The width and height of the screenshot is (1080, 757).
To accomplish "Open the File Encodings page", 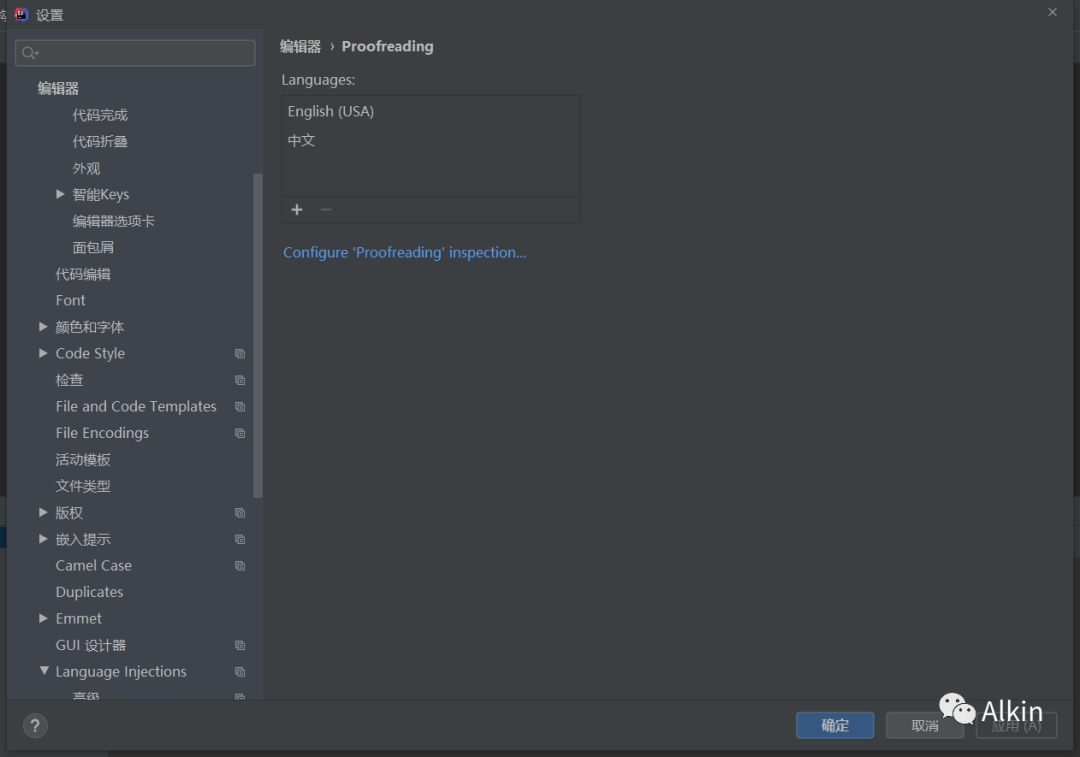I will [102, 433].
